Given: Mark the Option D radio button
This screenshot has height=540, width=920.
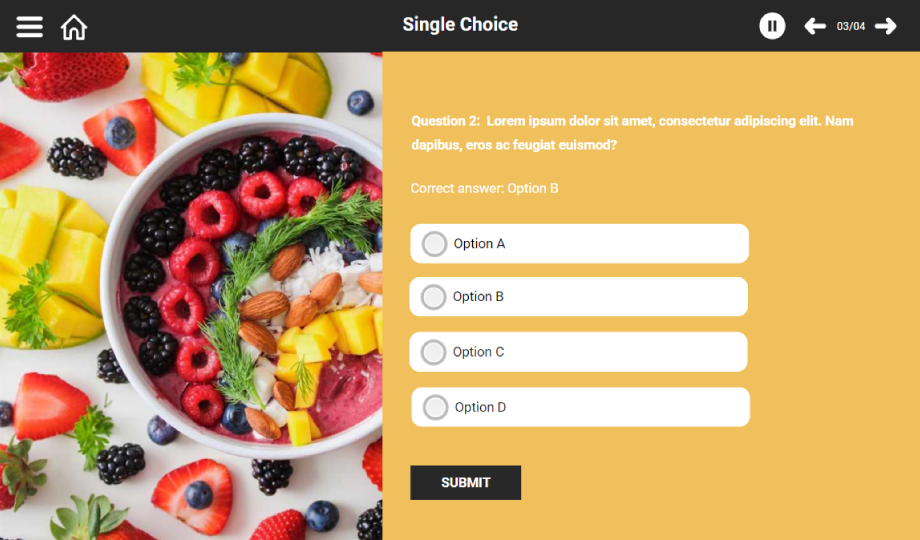Looking at the screenshot, I should tap(435, 407).
